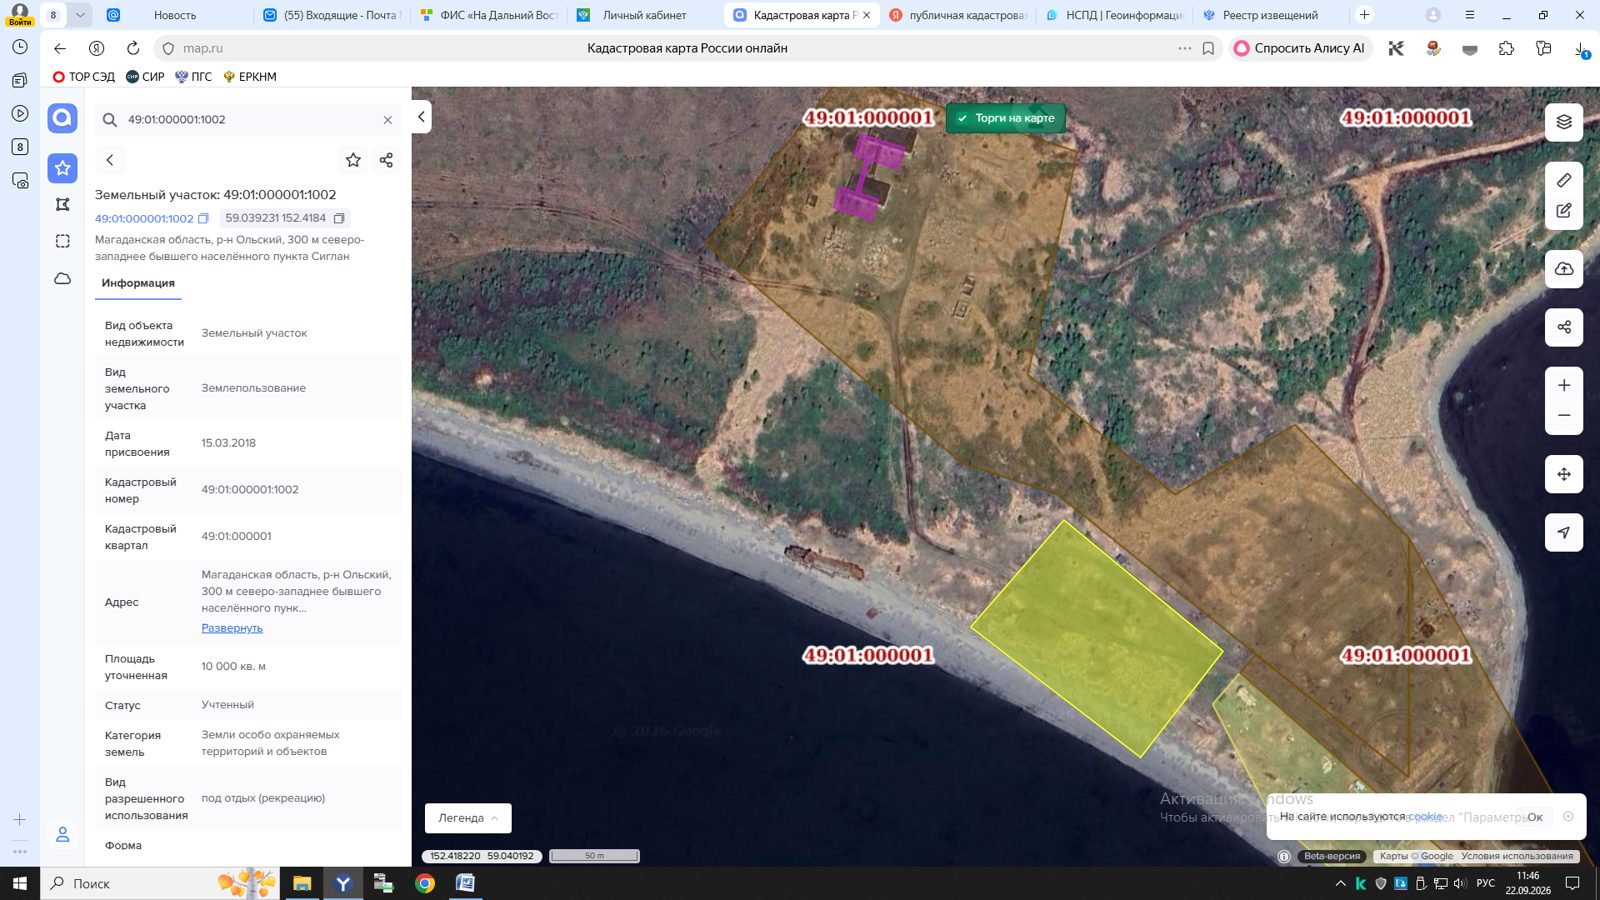Switch to the Информация tab
Viewport: 1600px width, 900px height.
coord(138,283)
